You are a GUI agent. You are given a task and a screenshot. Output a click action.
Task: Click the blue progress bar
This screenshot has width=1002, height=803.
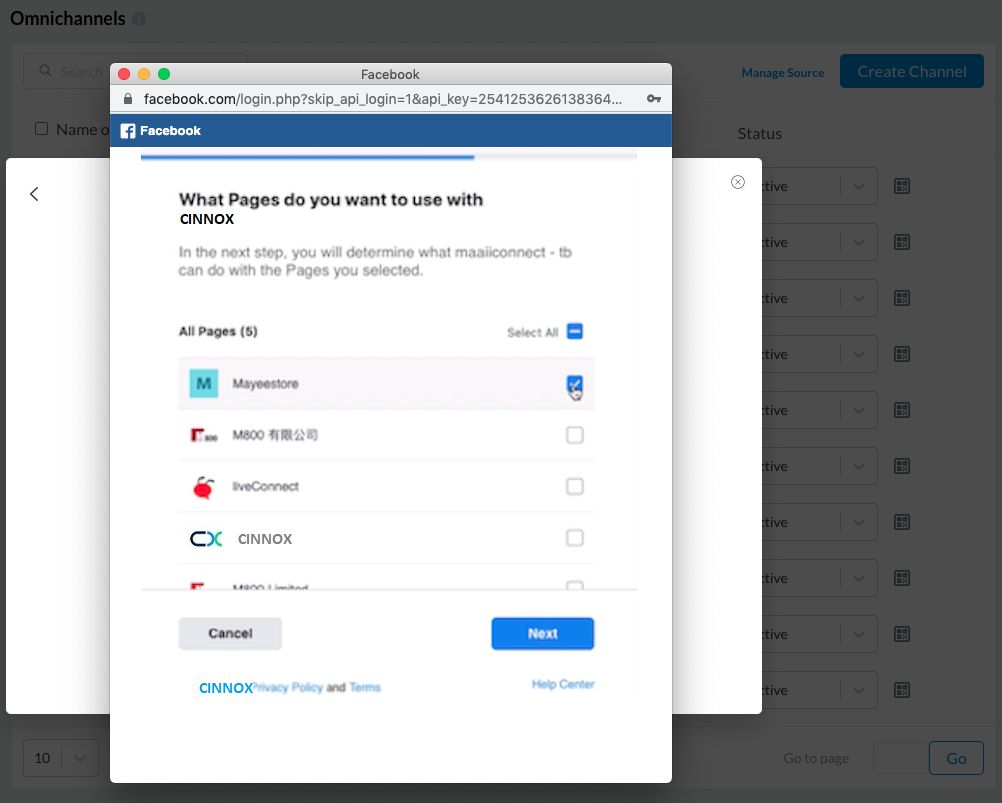click(307, 157)
